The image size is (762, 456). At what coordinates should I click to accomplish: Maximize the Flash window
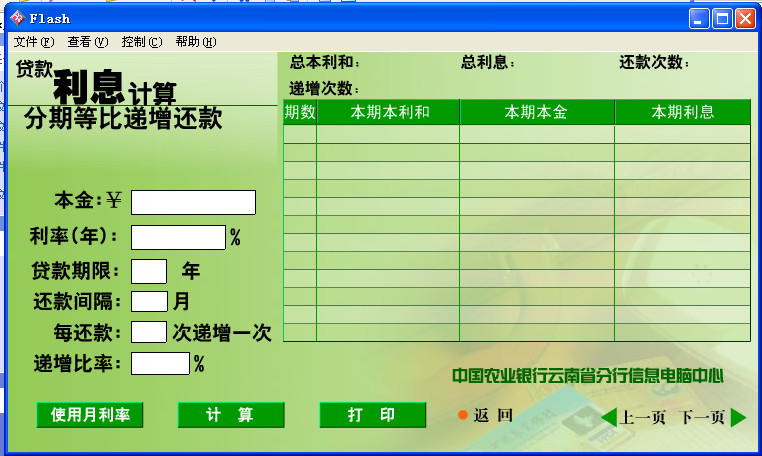pyautogui.click(x=722, y=19)
